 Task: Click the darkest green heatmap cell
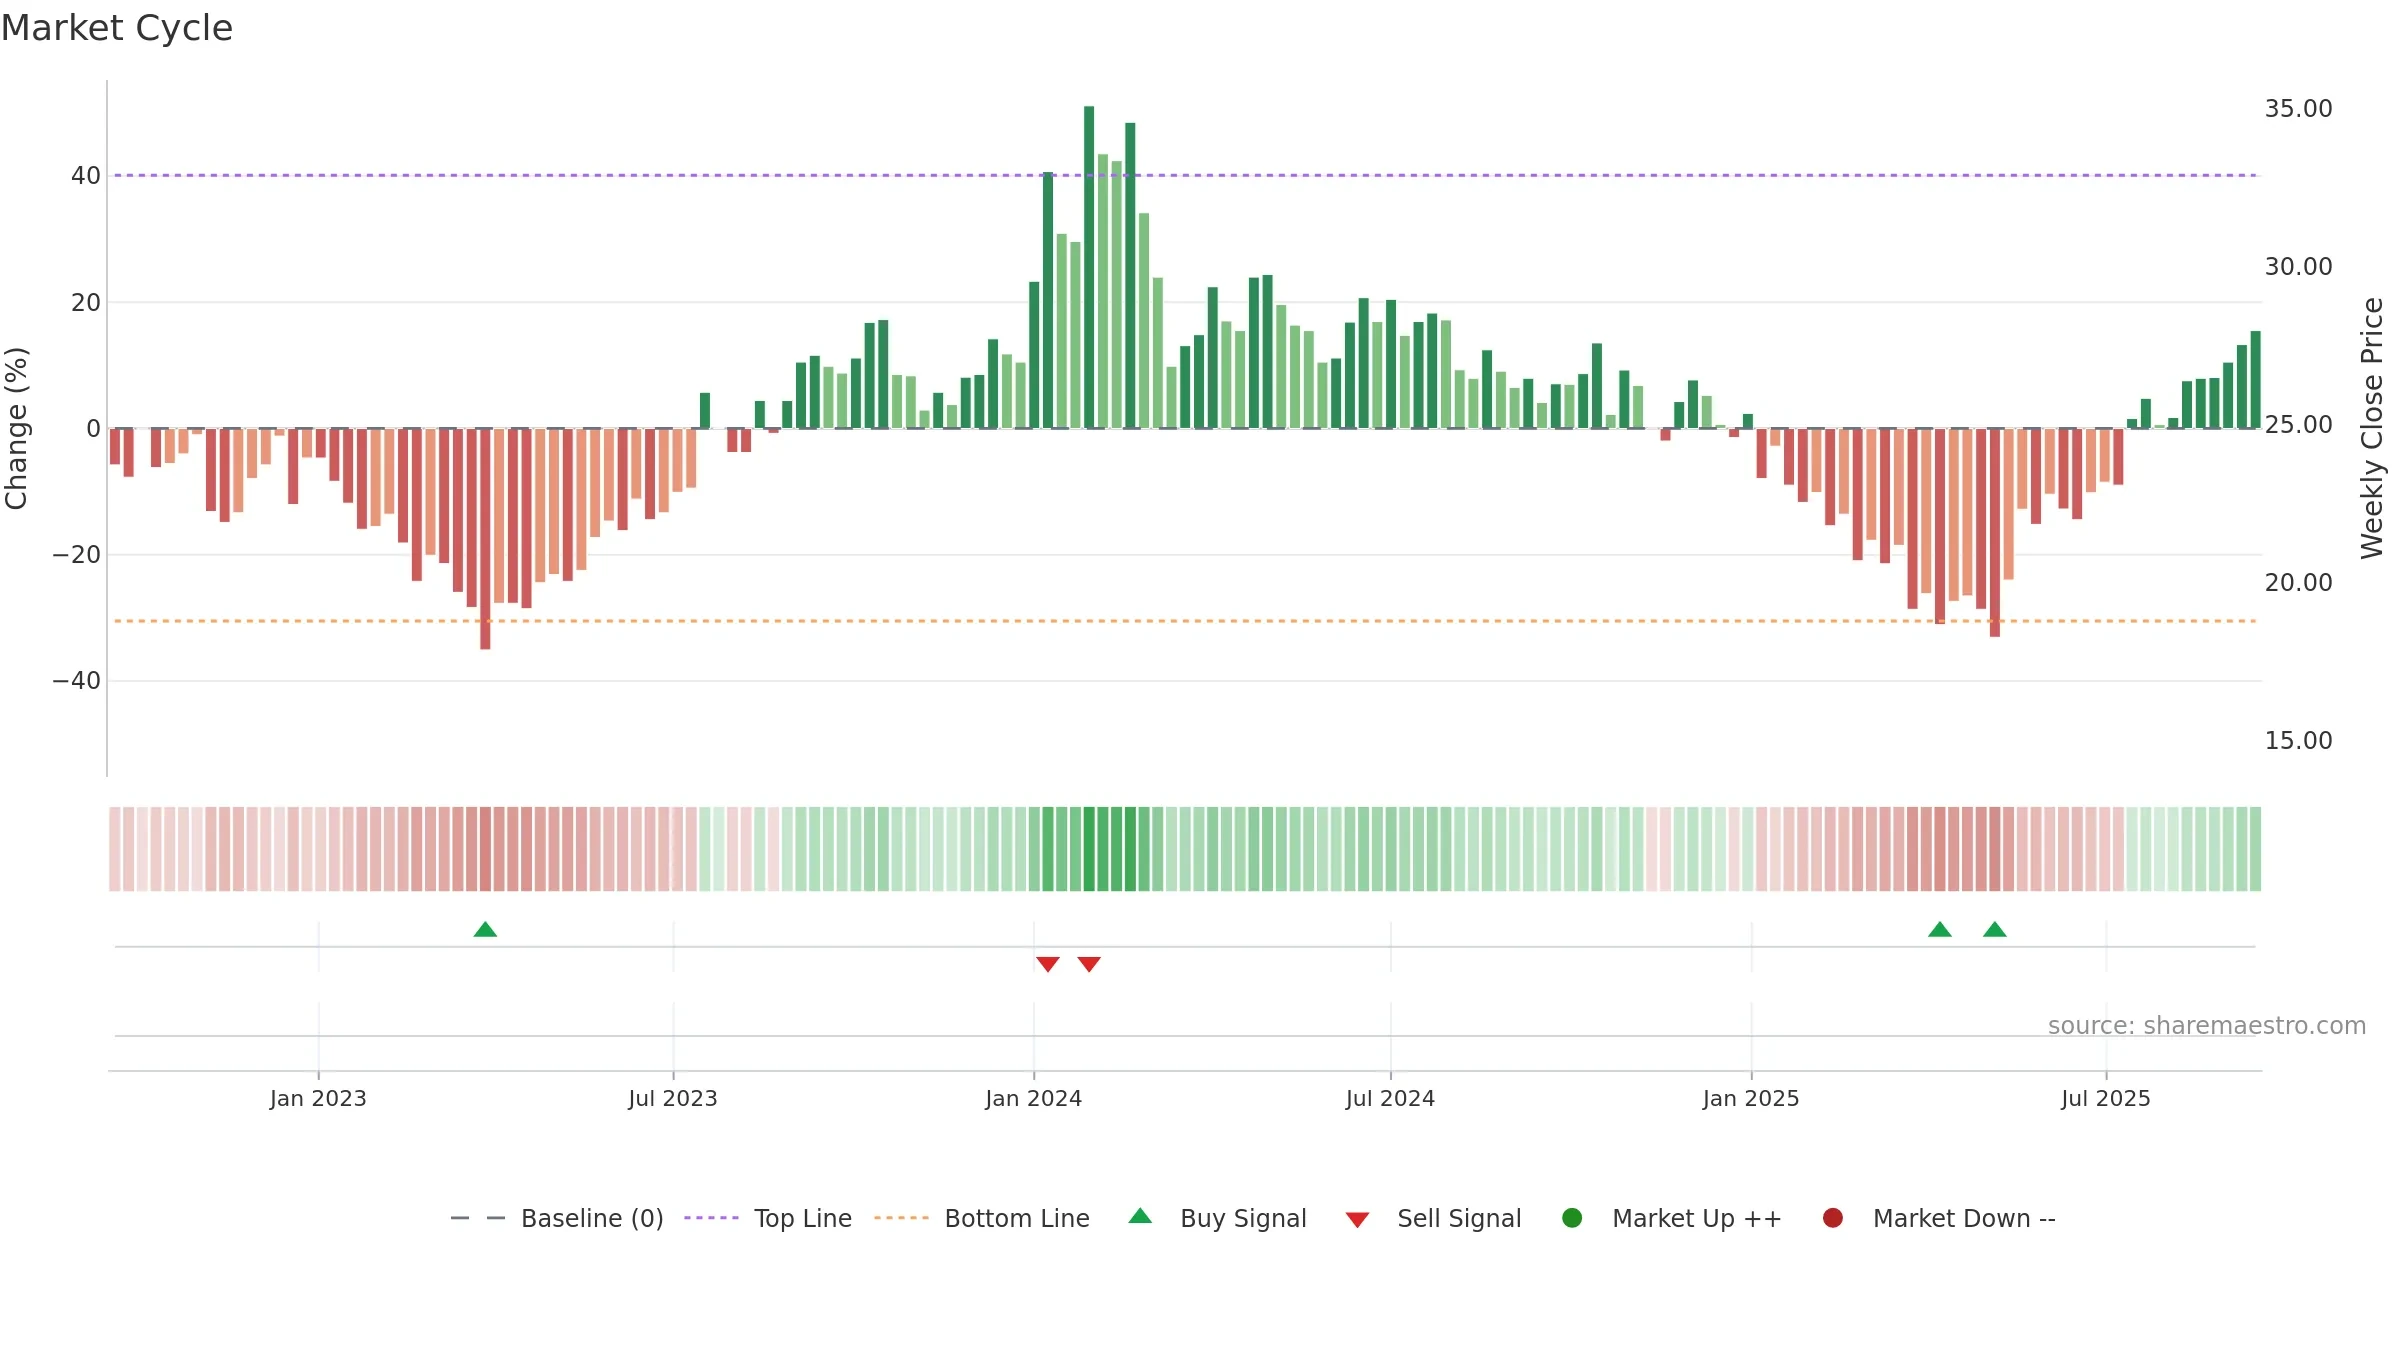click(x=1089, y=849)
